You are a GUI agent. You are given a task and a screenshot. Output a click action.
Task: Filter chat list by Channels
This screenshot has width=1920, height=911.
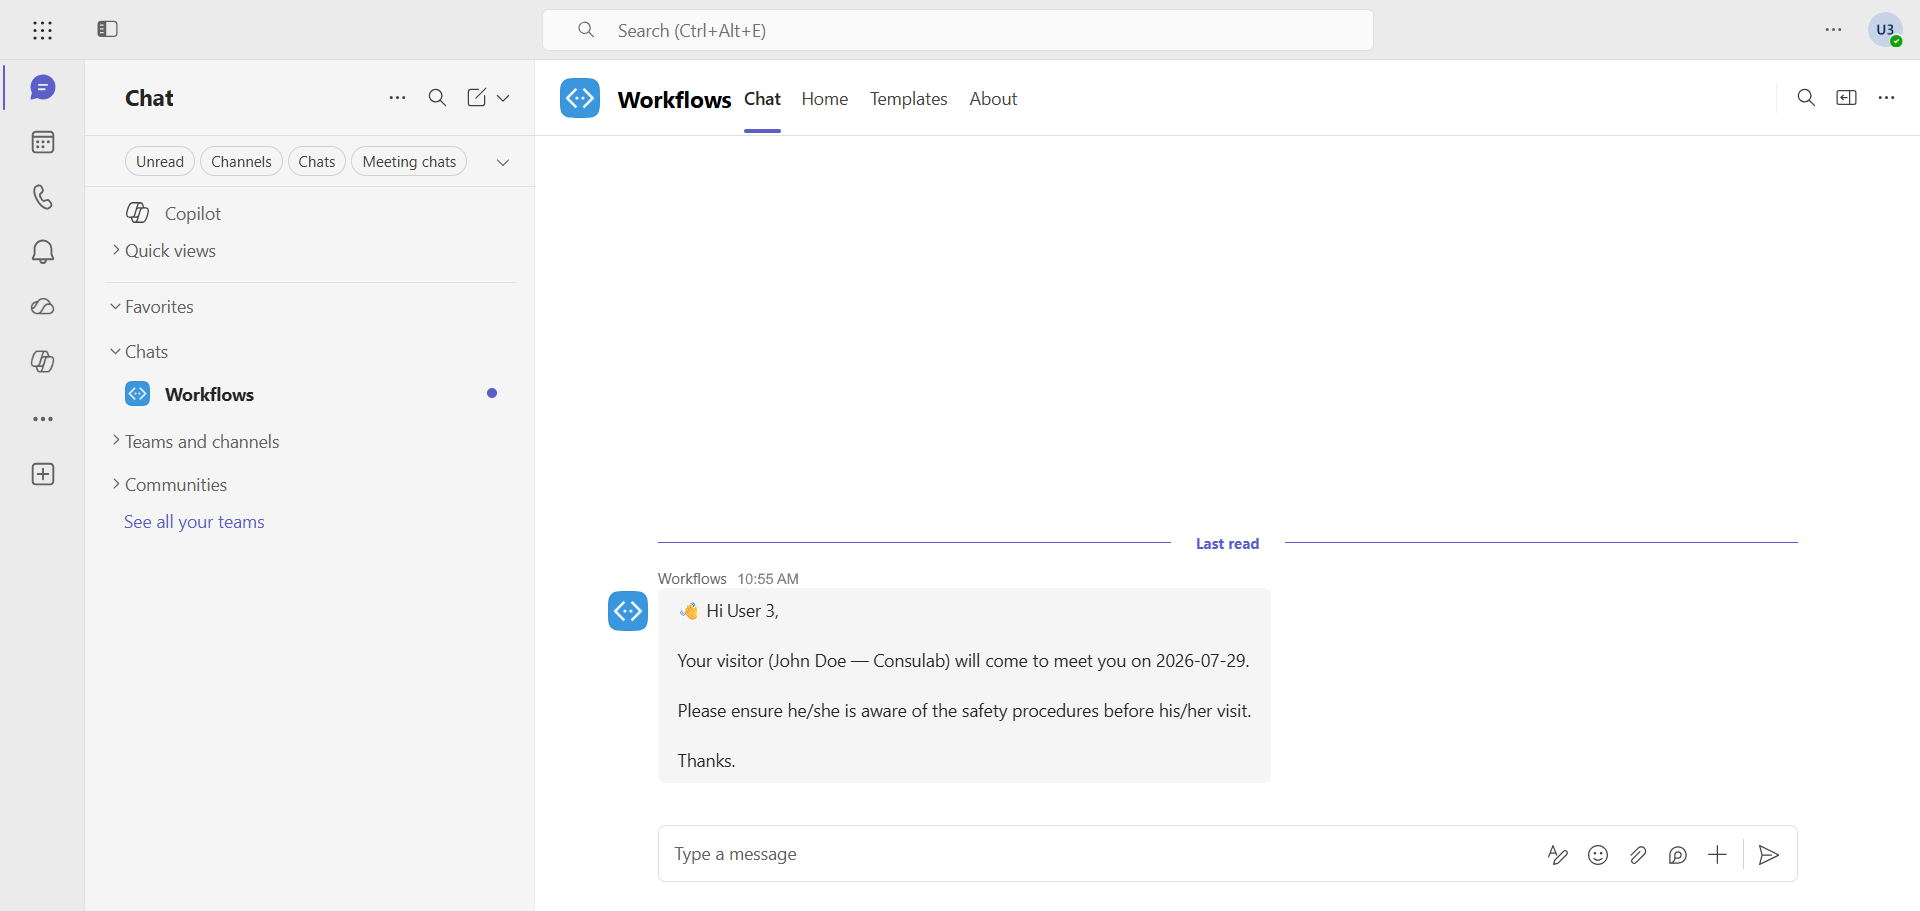(241, 162)
